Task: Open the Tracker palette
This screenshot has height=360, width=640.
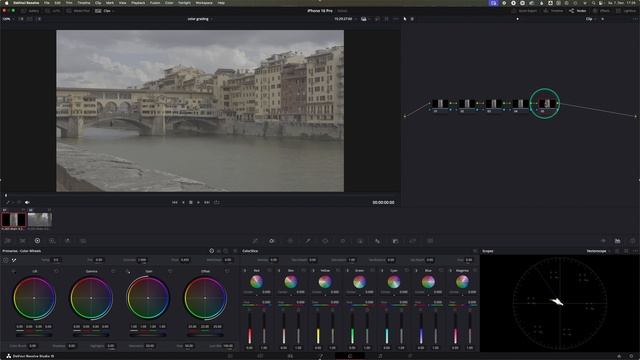Action: [x=342, y=241]
